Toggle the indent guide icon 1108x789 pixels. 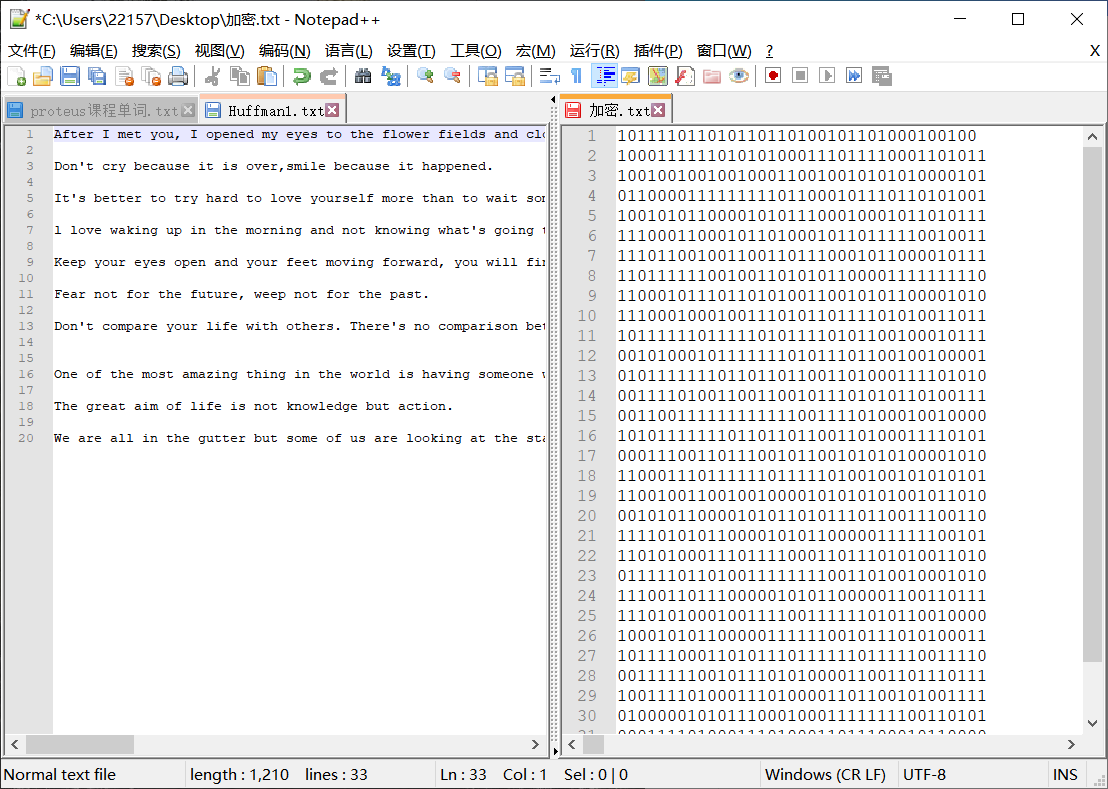(604, 76)
